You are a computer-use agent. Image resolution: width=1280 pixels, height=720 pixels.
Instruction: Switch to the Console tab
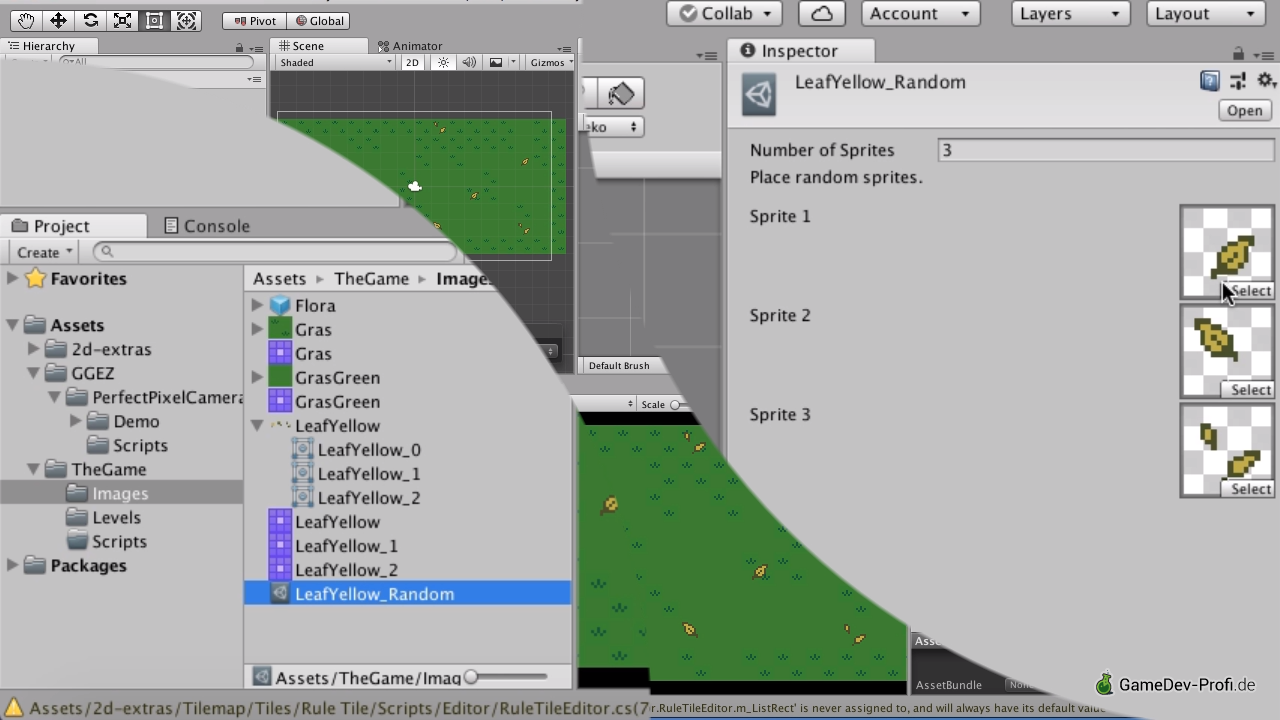coord(207,226)
